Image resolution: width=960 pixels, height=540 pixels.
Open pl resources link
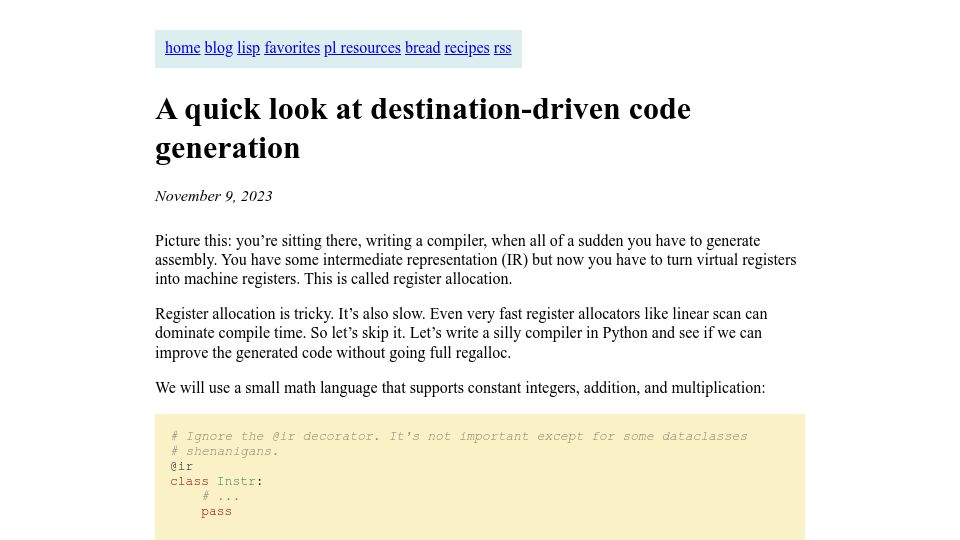[x=362, y=48]
